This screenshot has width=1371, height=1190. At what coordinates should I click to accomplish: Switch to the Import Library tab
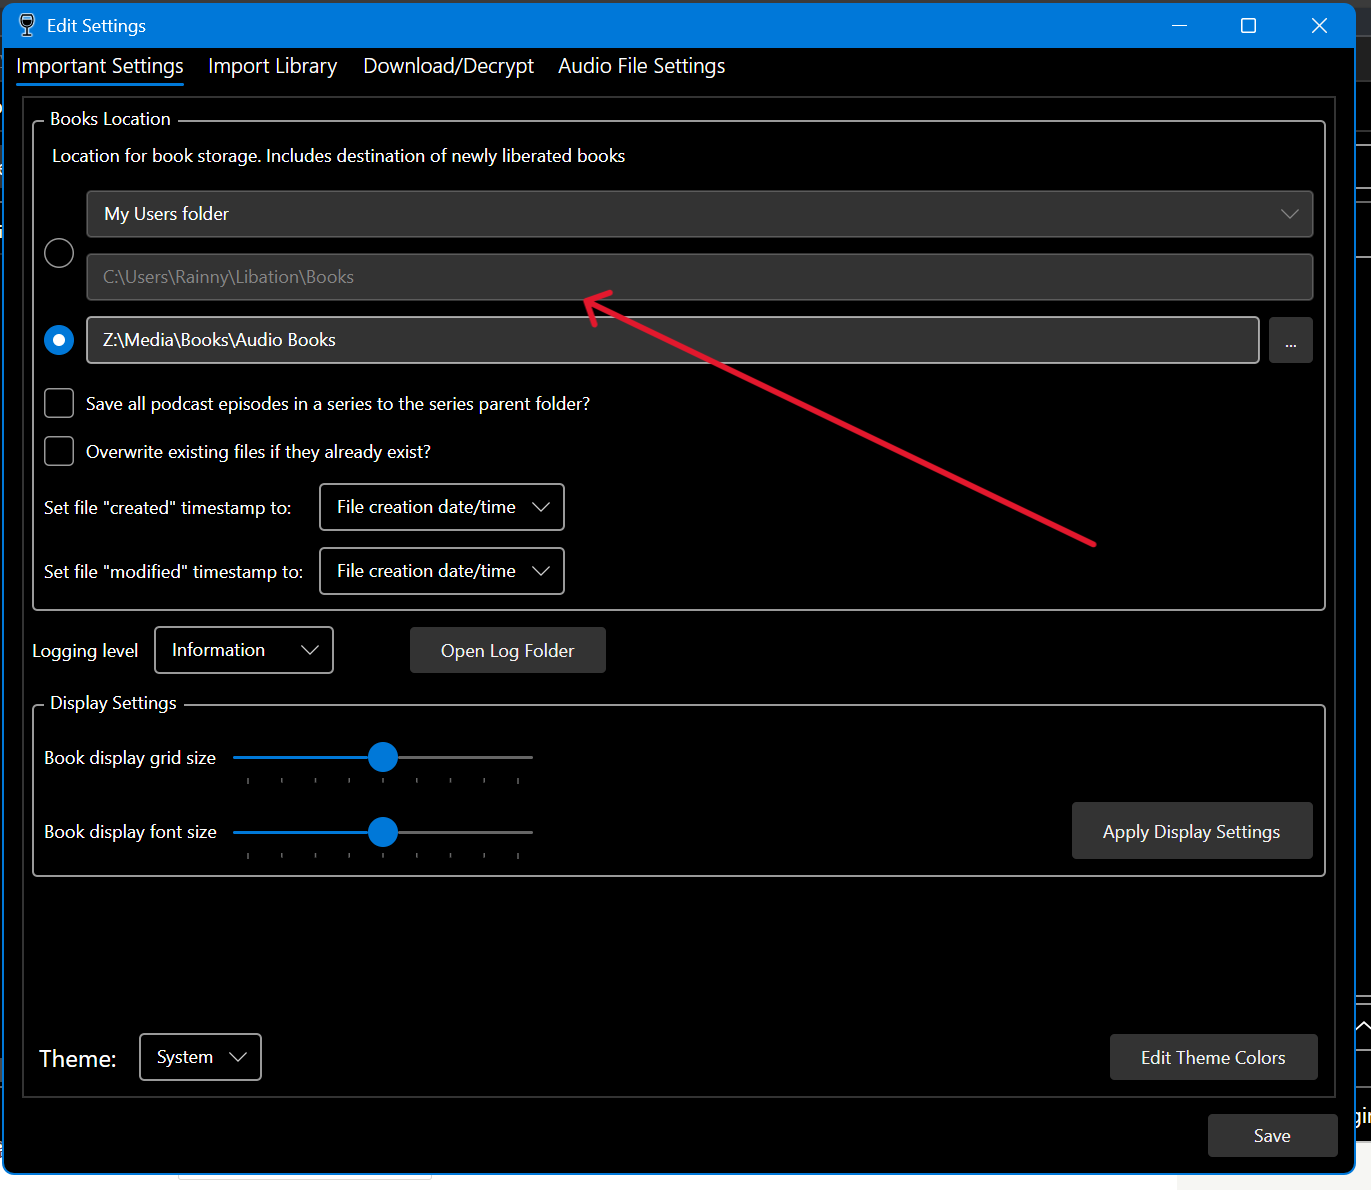pos(272,66)
